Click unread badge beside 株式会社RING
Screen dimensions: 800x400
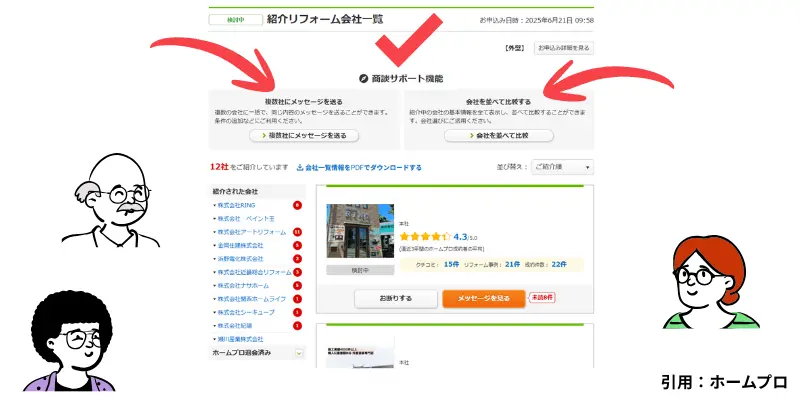point(297,205)
